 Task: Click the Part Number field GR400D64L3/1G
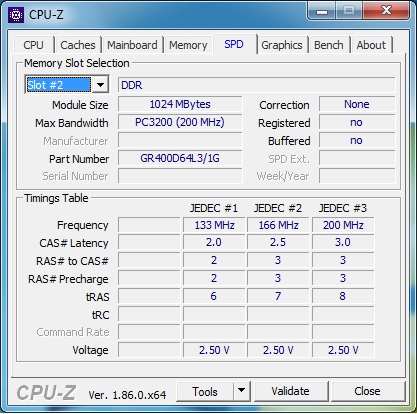(180, 158)
